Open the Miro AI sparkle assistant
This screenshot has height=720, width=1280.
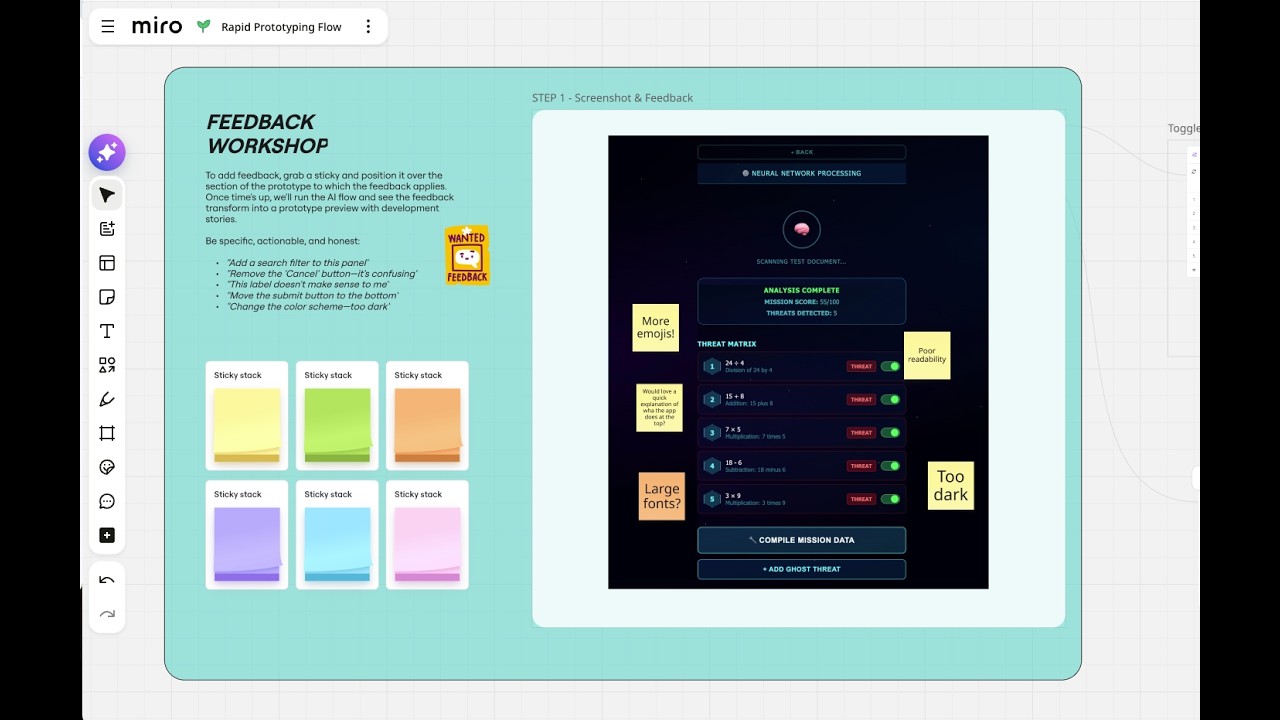pyautogui.click(x=107, y=153)
